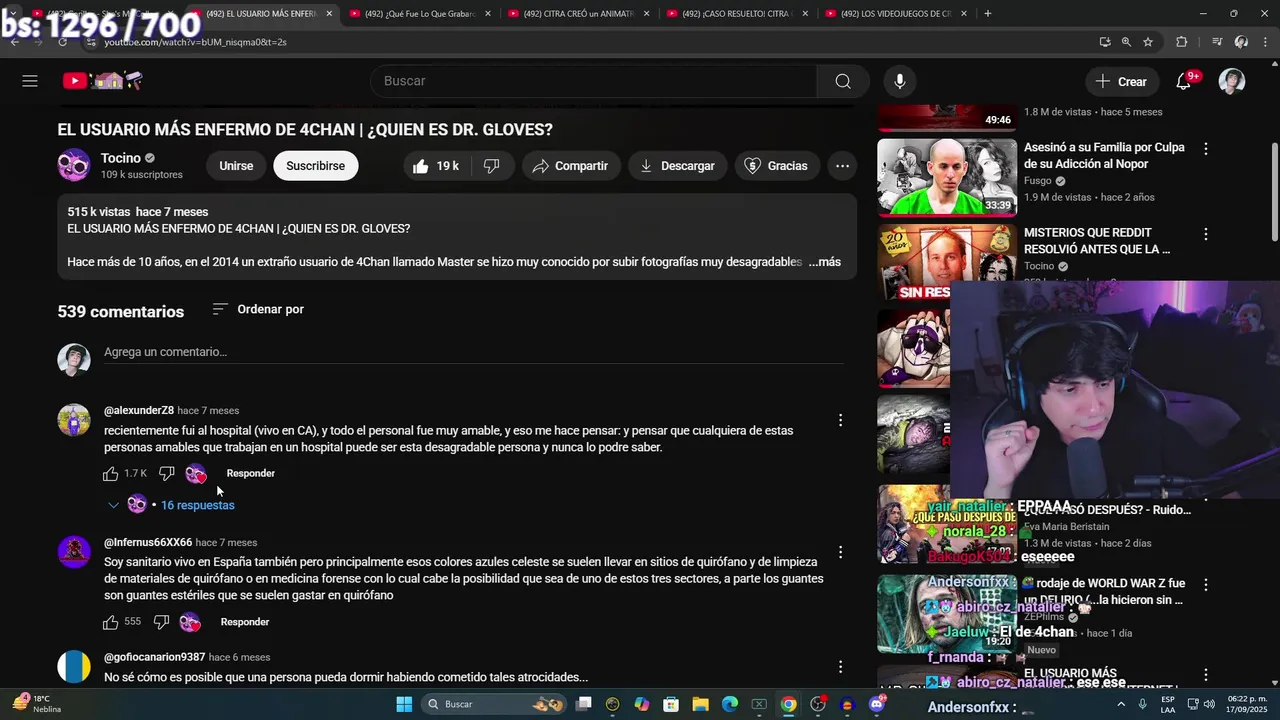The width and height of the screenshot is (1280, 720).
Task: Open 'Asesinó a su Familia' video thumbnail
Action: coord(947,177)
